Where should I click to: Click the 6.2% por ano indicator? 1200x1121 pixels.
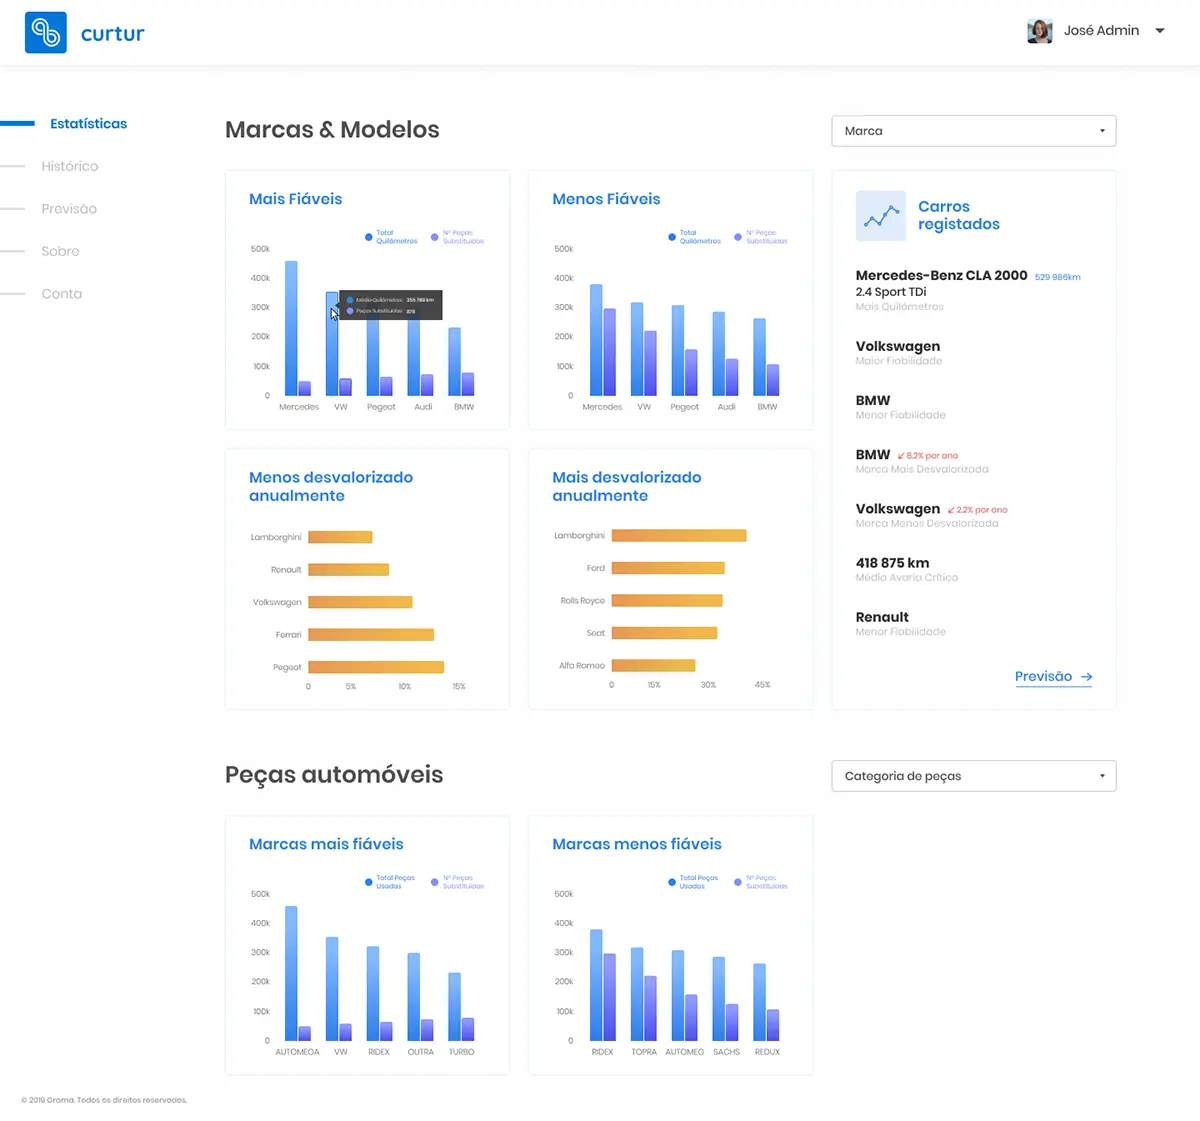[928, 456]
